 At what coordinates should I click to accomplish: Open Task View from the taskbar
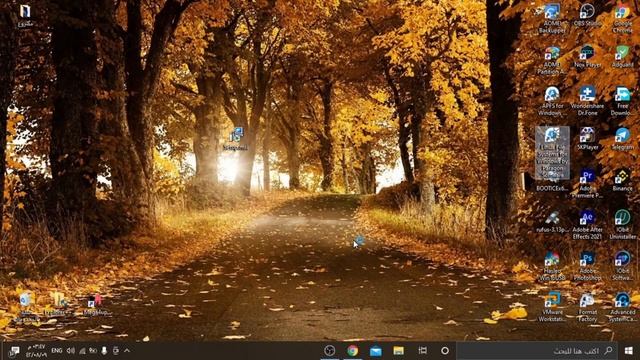click(422, 351)
